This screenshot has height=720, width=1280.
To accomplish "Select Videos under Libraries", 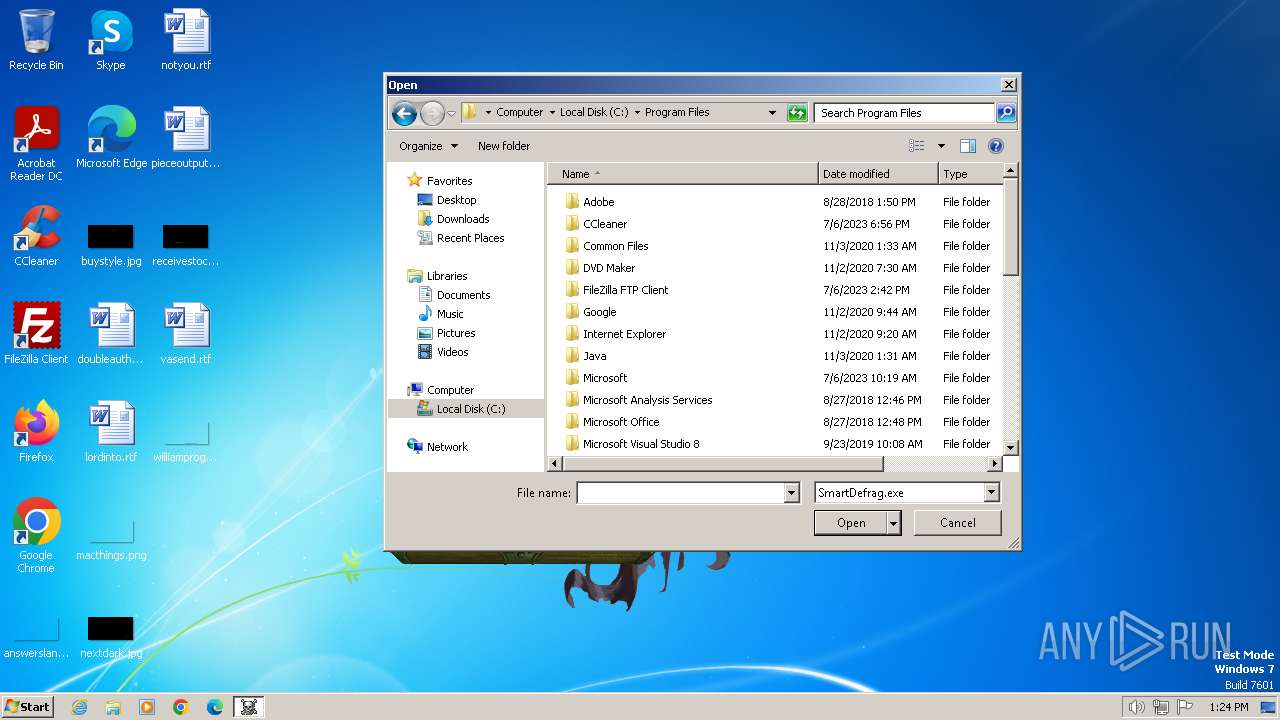I will coord(452,352).
